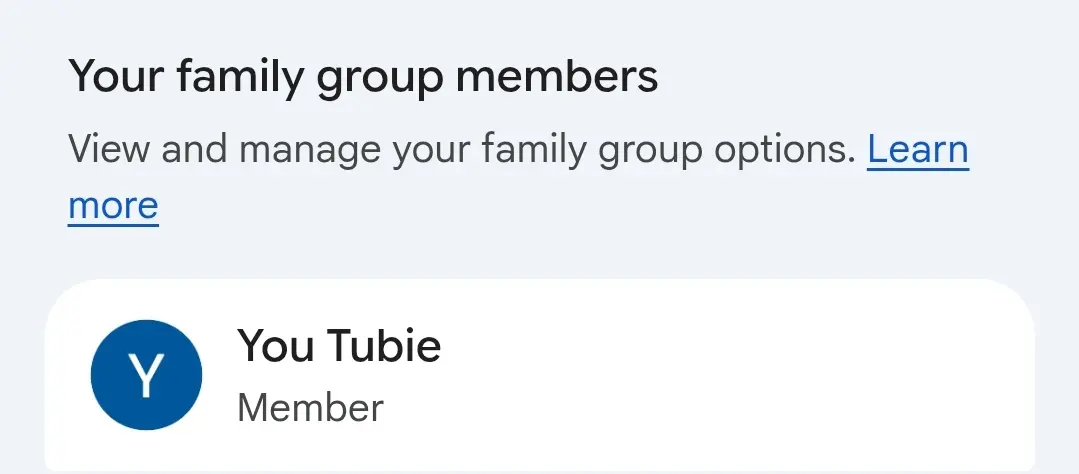The image size is (1079, 474).
Task: Click 'Member' status under You Tubie
Action: (x=310, y=408)
